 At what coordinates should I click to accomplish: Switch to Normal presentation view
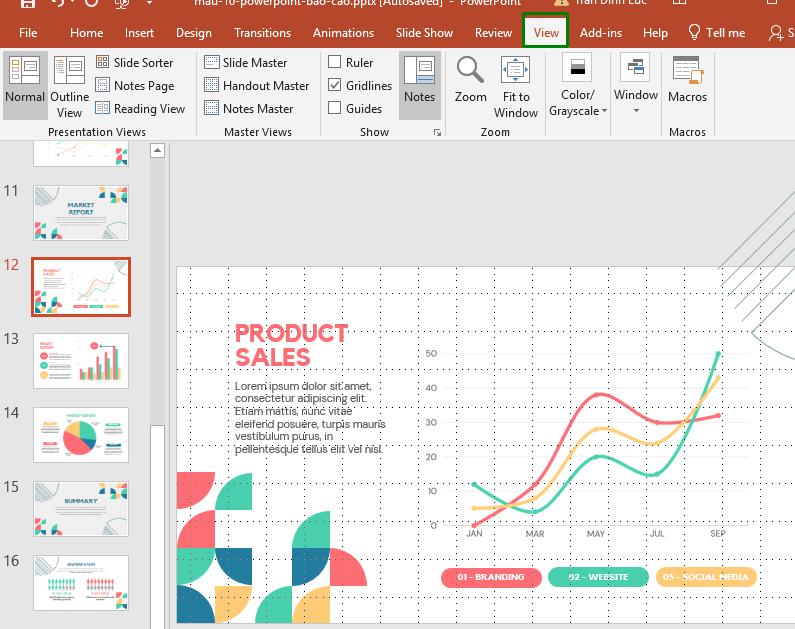click(25, 85)
